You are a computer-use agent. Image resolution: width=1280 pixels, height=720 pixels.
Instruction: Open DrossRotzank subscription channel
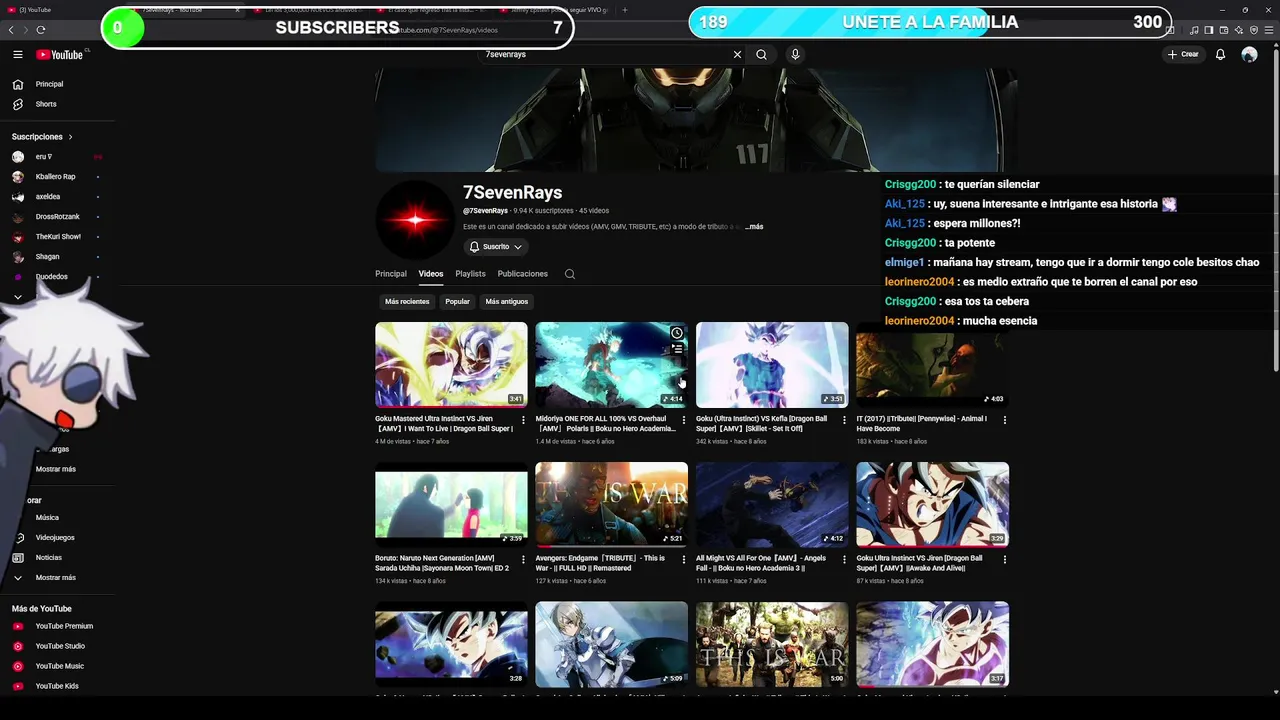tap(55, 217)
